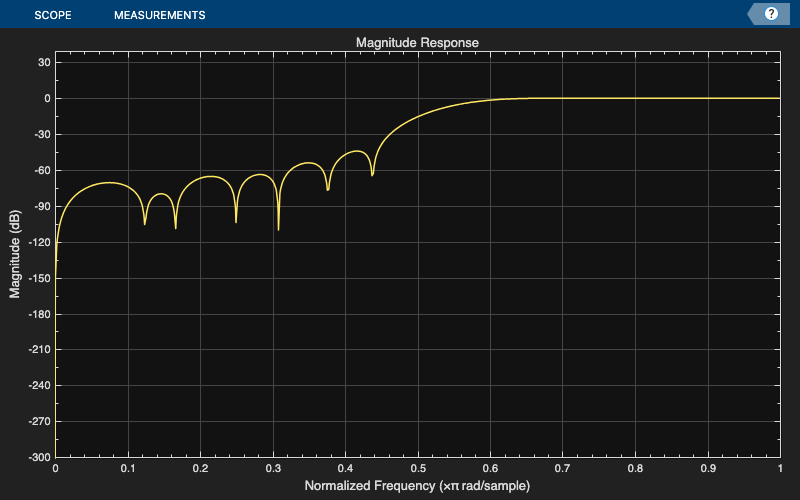Click the 30 tick label on y-axis
Image resolution: width=800 pixels, height=500 pixels.
click(x=44, y=63)
